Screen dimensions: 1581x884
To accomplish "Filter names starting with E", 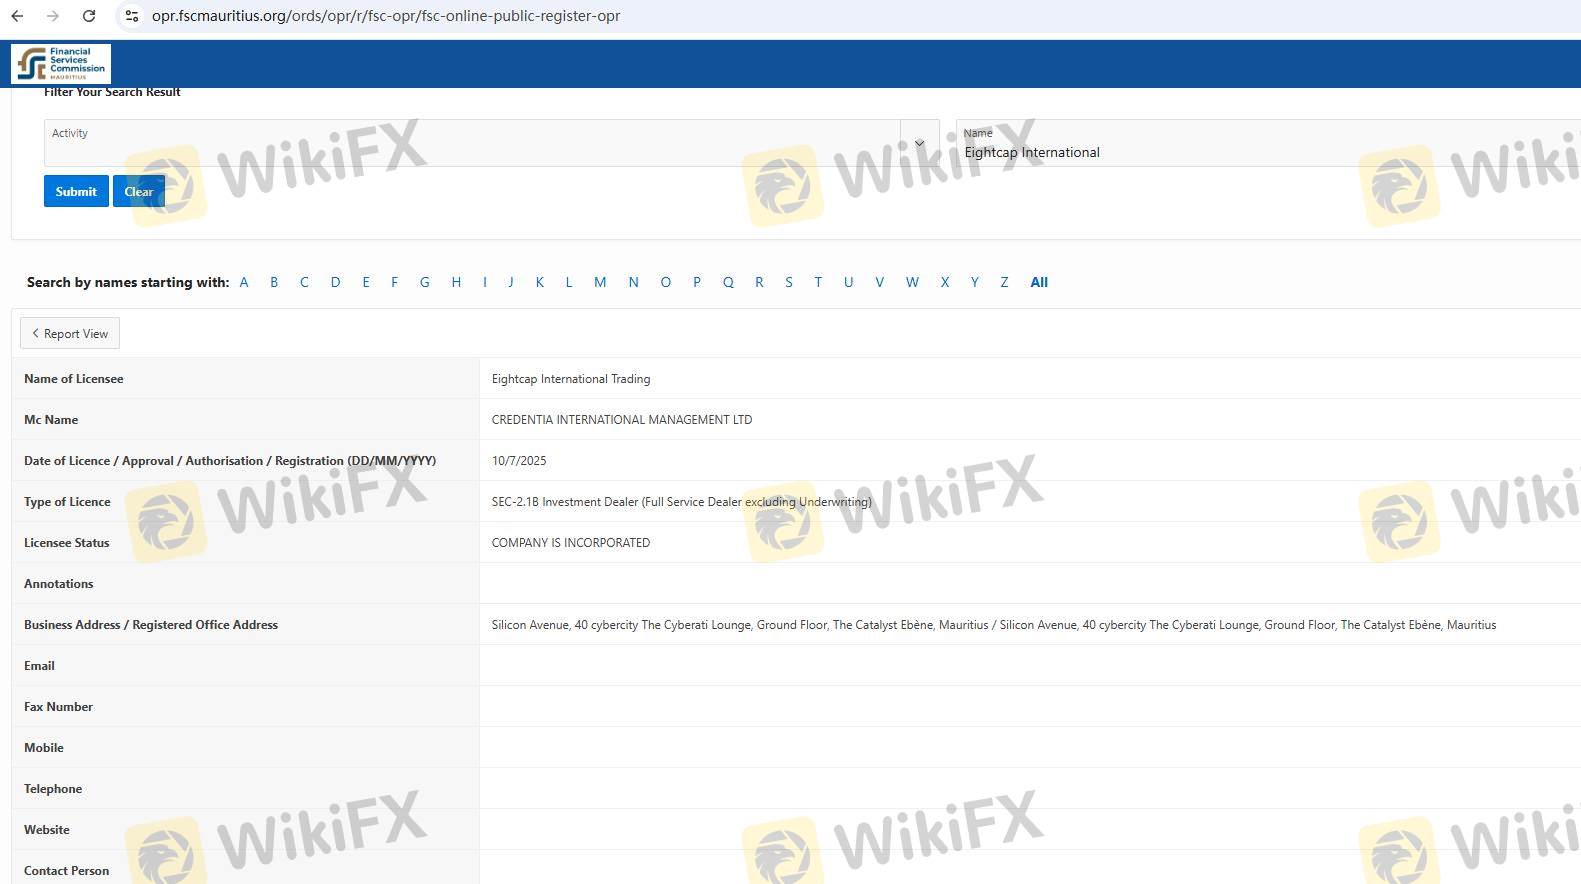I will pyautogui.click(x=366, y=282).
